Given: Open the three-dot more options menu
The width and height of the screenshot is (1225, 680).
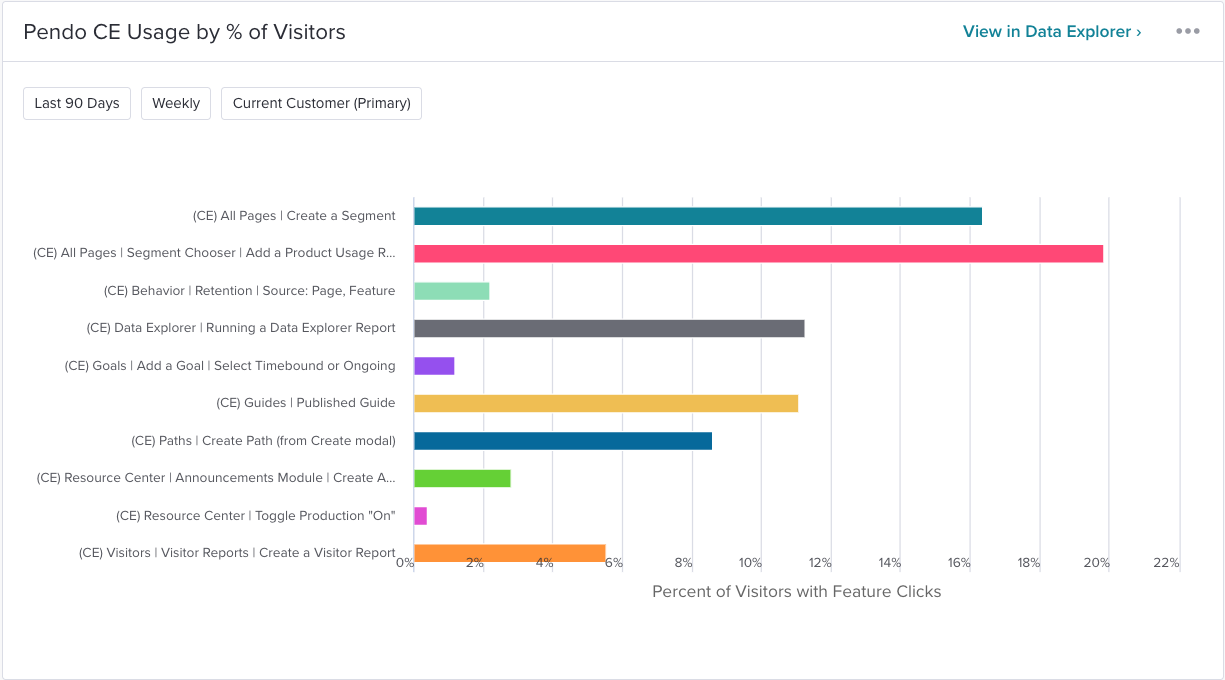Looking at the screenshot, I should [1187, 31].
